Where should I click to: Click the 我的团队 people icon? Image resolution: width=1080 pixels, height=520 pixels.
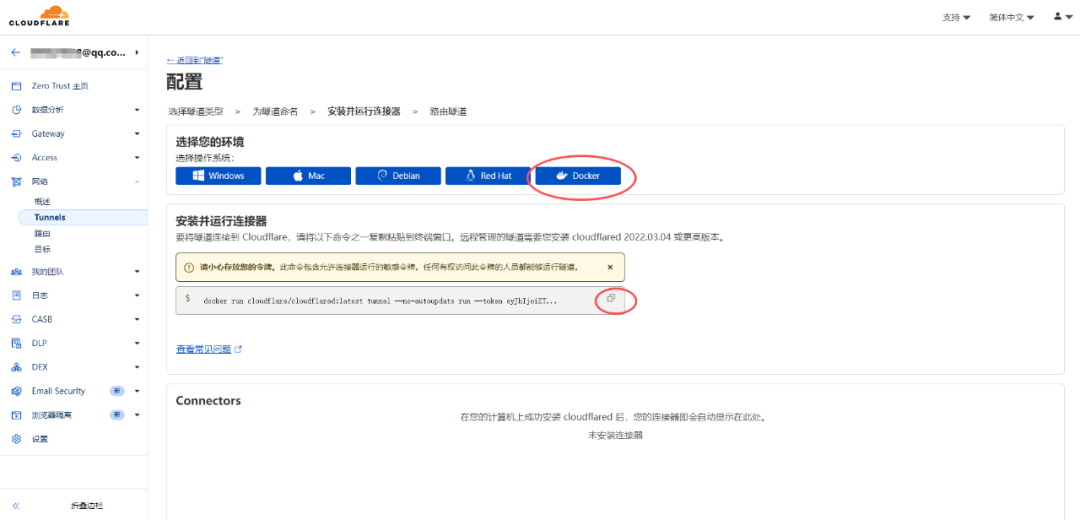pos(17,272)
